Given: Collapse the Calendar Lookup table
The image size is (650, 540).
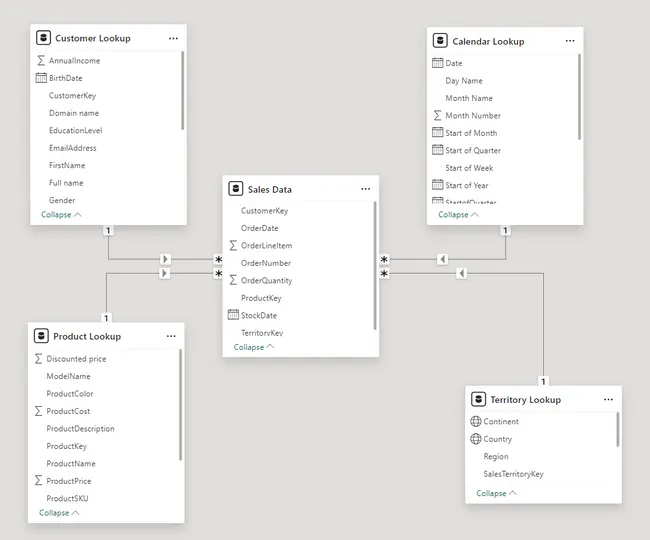Looking at the screenshot, I should [x=458, y=215].
